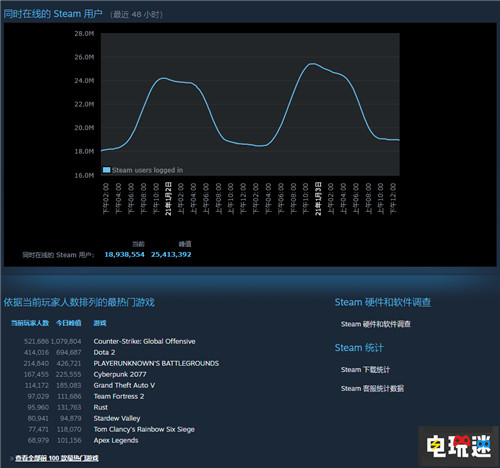Click the peak users value 25,413,392
This screenshot has height=468, width=500.
(171, 255)
